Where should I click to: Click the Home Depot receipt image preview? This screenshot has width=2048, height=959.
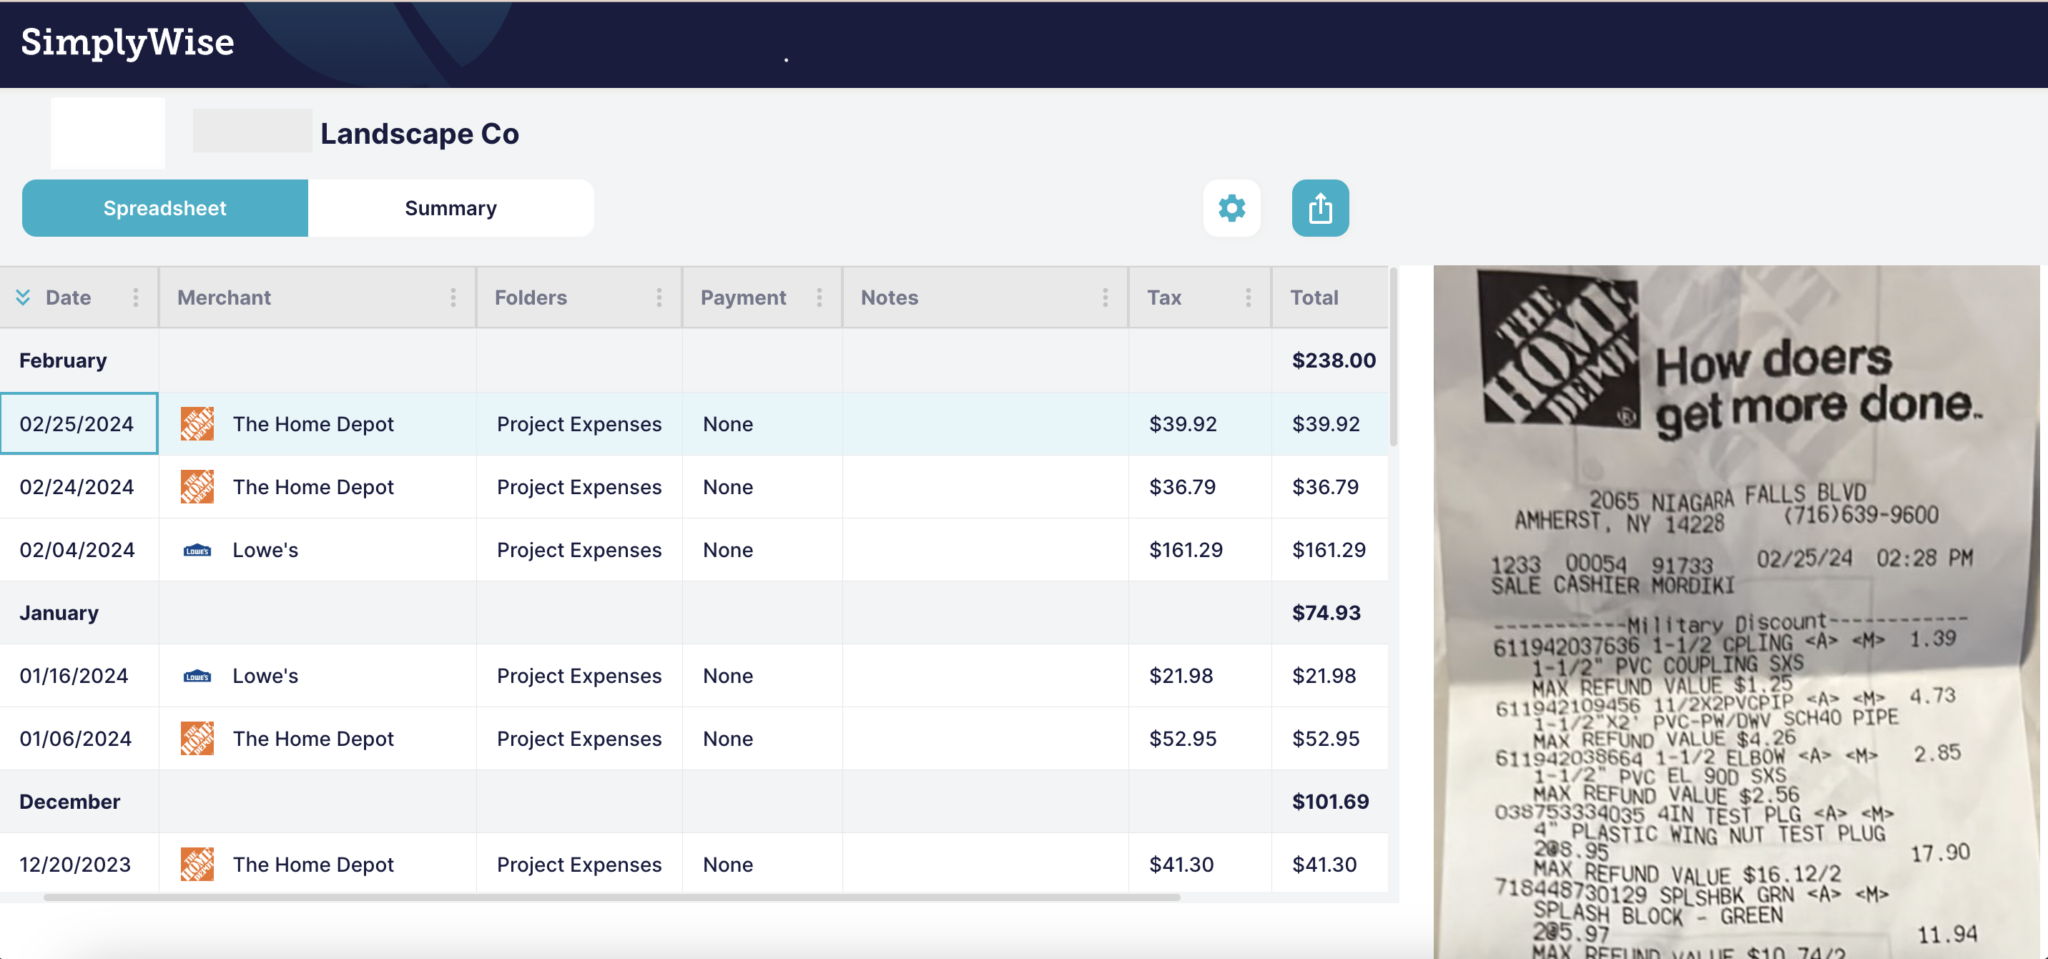[x=1740, y=600]
